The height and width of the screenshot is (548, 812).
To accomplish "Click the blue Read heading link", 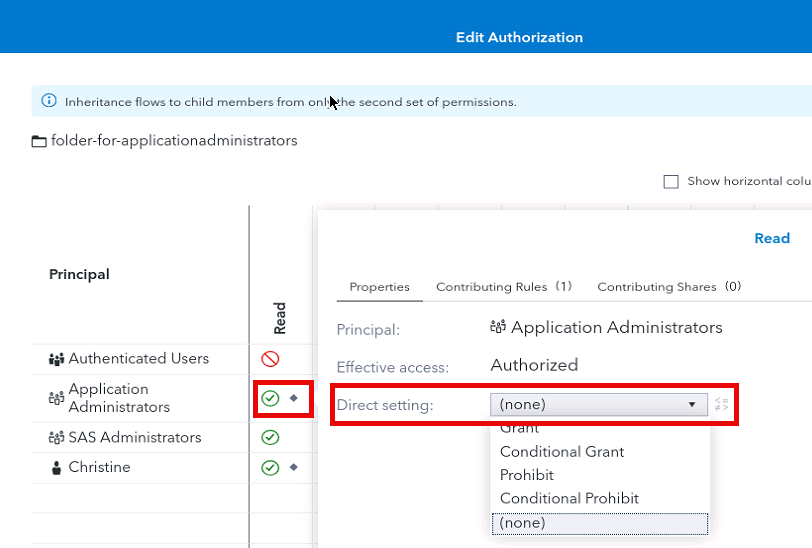I will [x=772, y=238].
